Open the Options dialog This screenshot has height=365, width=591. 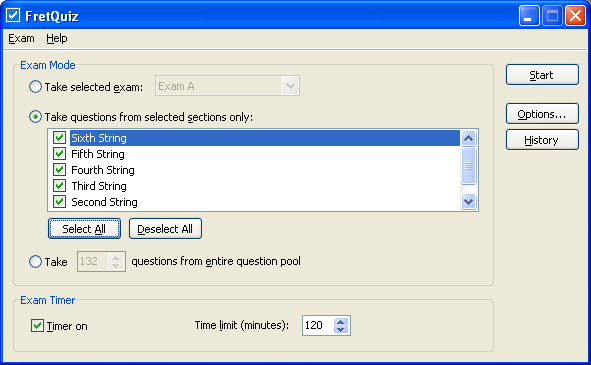point(542,113)
